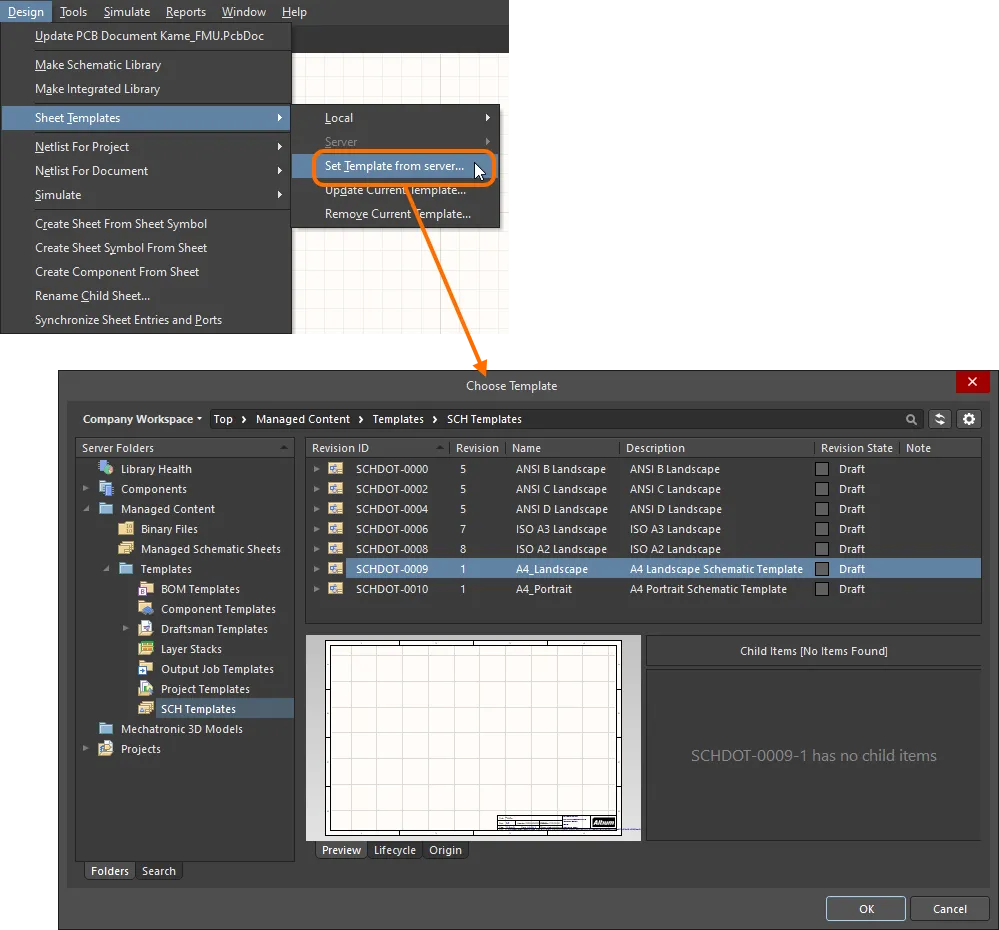The height and width of the screenshot is (930, 999).
Task: Click the Binary Files folder icon
Action: click(126, 529)
